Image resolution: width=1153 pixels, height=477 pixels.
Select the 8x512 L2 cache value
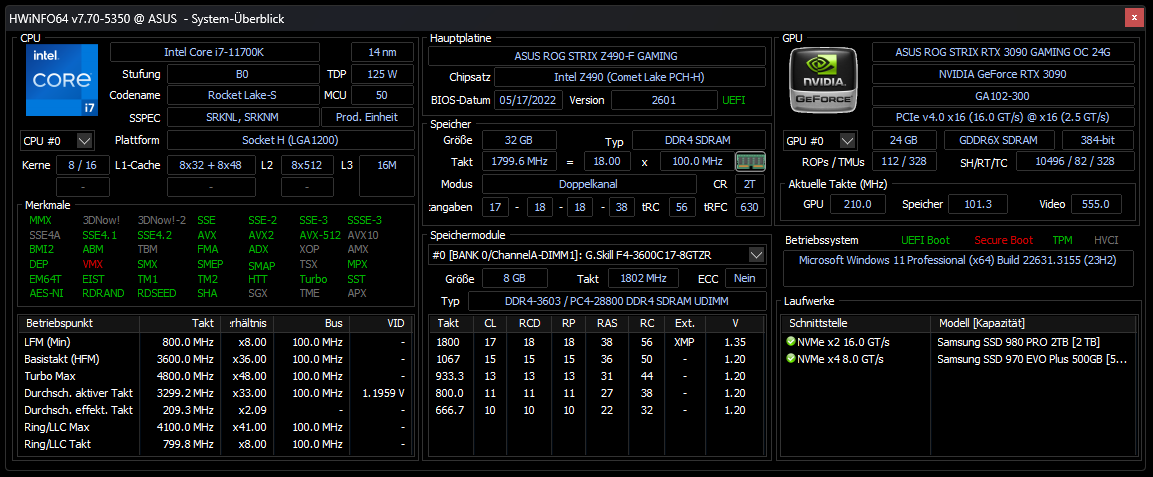pos(307,165)
